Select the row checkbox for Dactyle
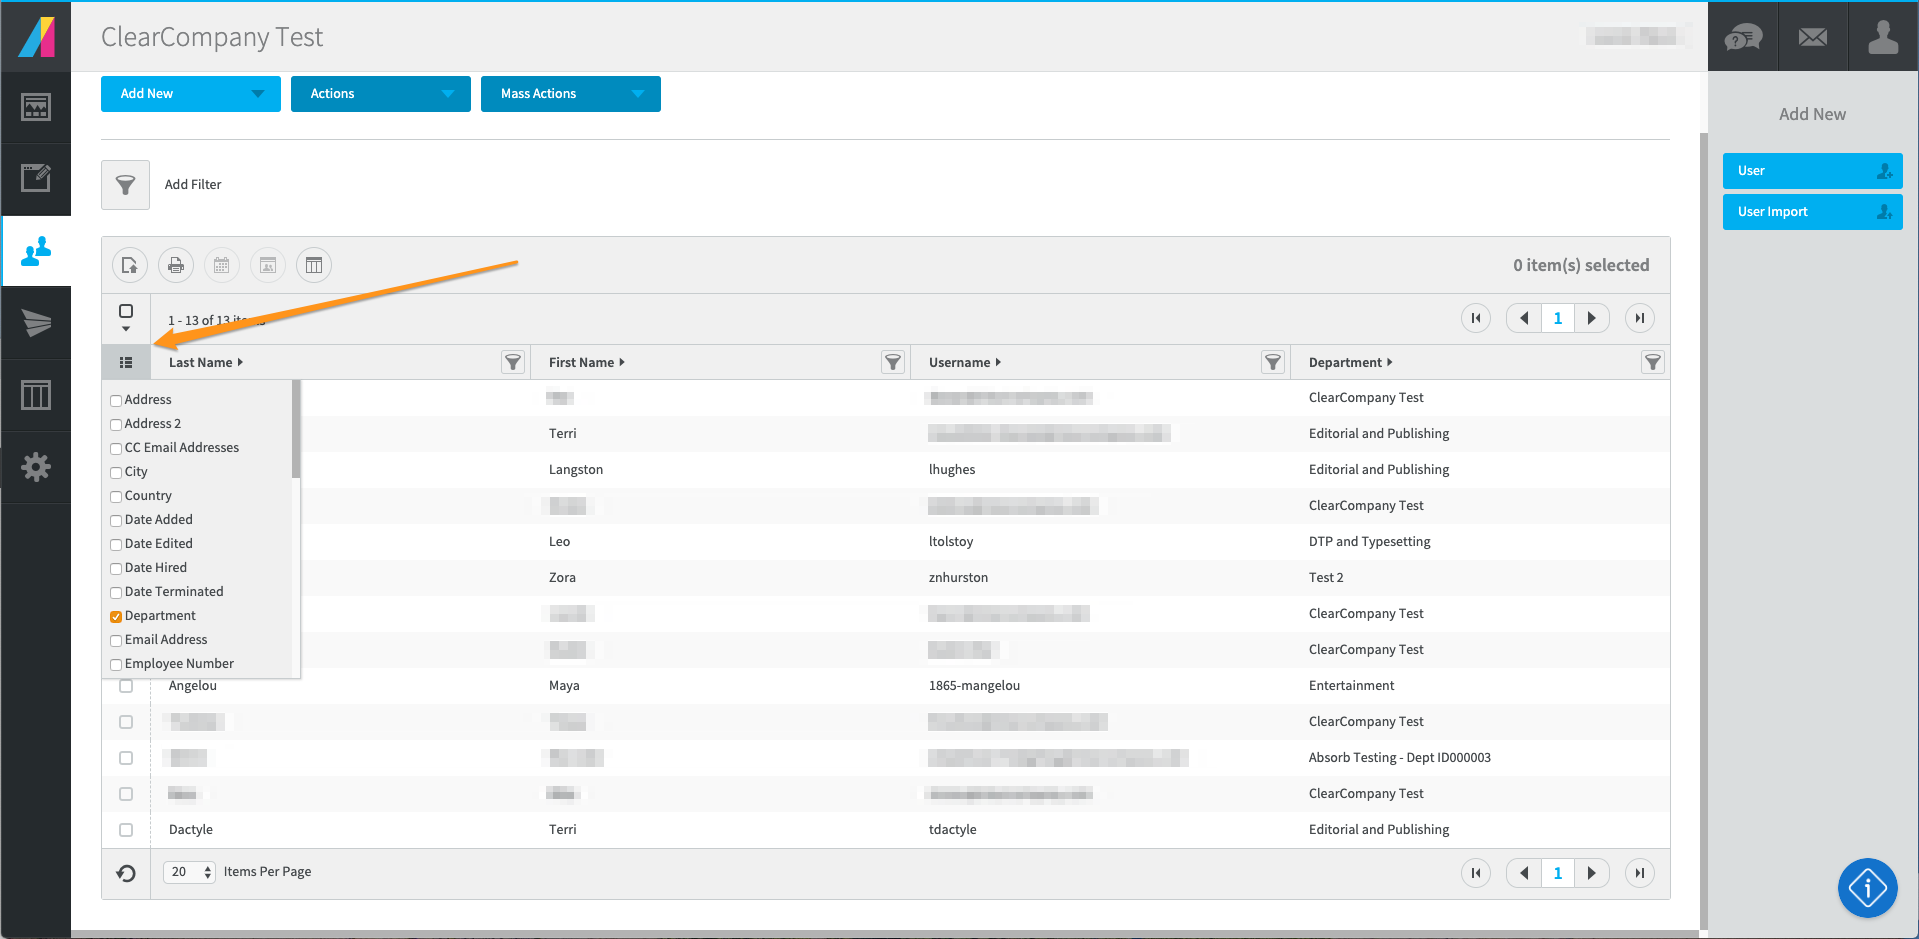The width and height of the screenshot is (1919, 939). [126, 830]
